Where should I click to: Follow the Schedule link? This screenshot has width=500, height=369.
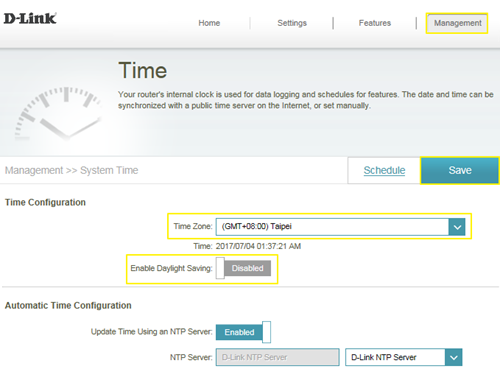384,170
